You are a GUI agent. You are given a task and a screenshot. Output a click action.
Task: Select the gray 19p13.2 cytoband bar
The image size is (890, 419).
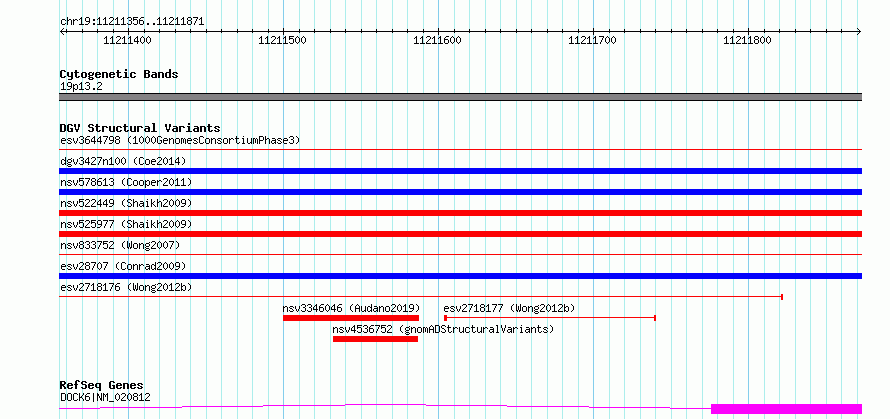pyautogui.click(x=460, y=97)
